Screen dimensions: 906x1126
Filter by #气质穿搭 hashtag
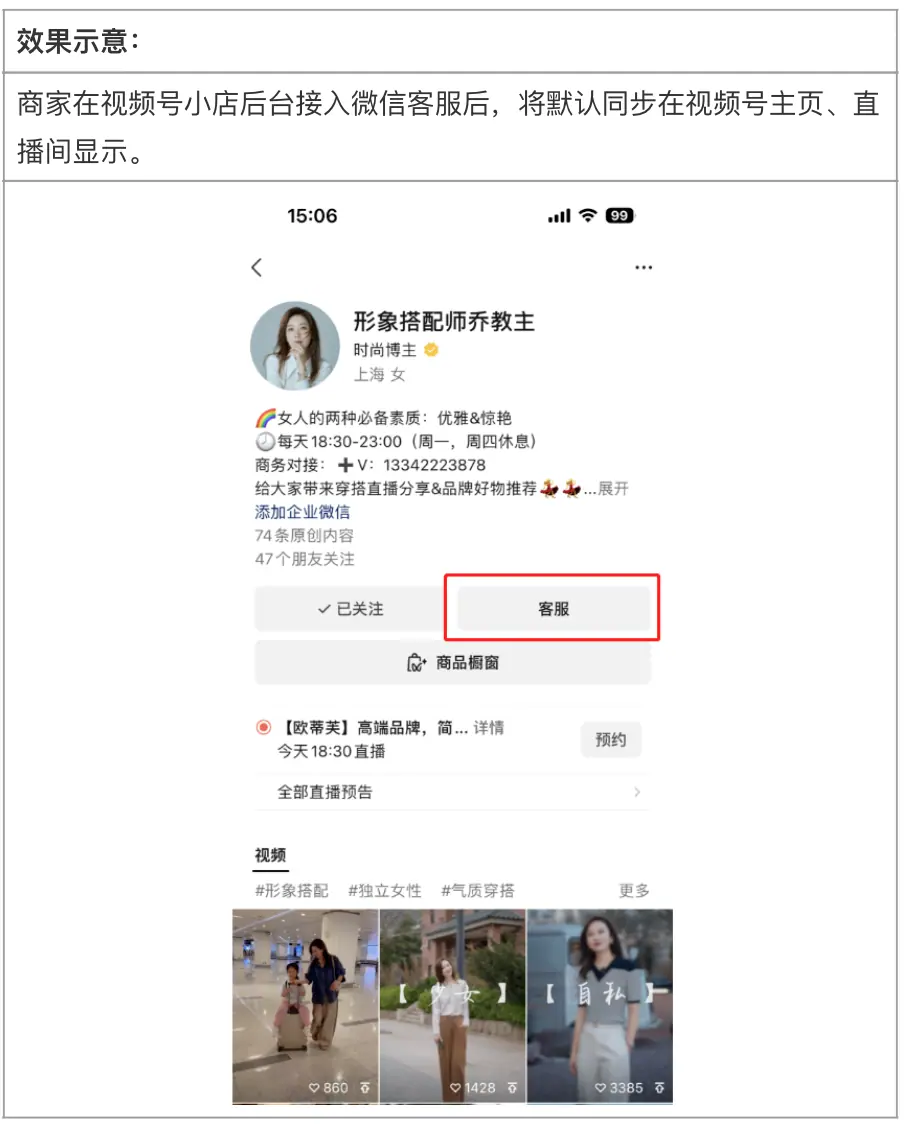pos(478,890)
